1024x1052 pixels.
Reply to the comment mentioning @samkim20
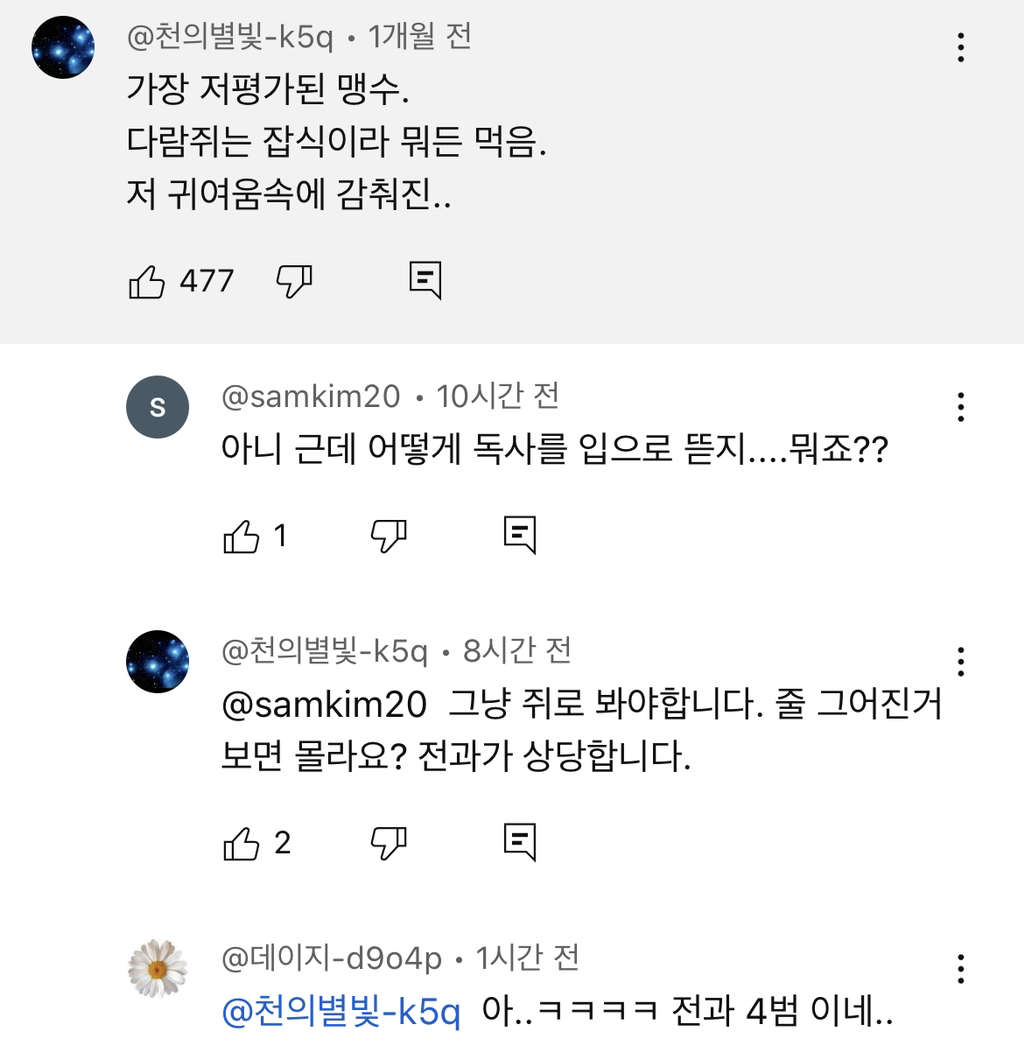click(x=519, y=842)
